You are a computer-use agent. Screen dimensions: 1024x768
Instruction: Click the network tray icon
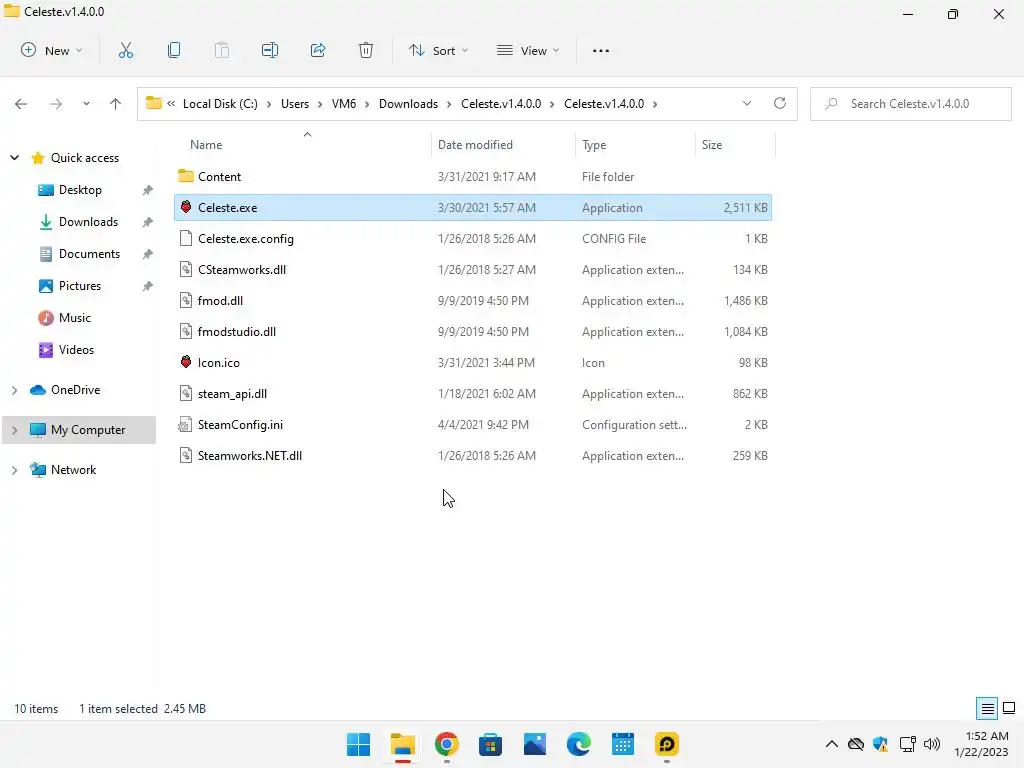(907, 744)
